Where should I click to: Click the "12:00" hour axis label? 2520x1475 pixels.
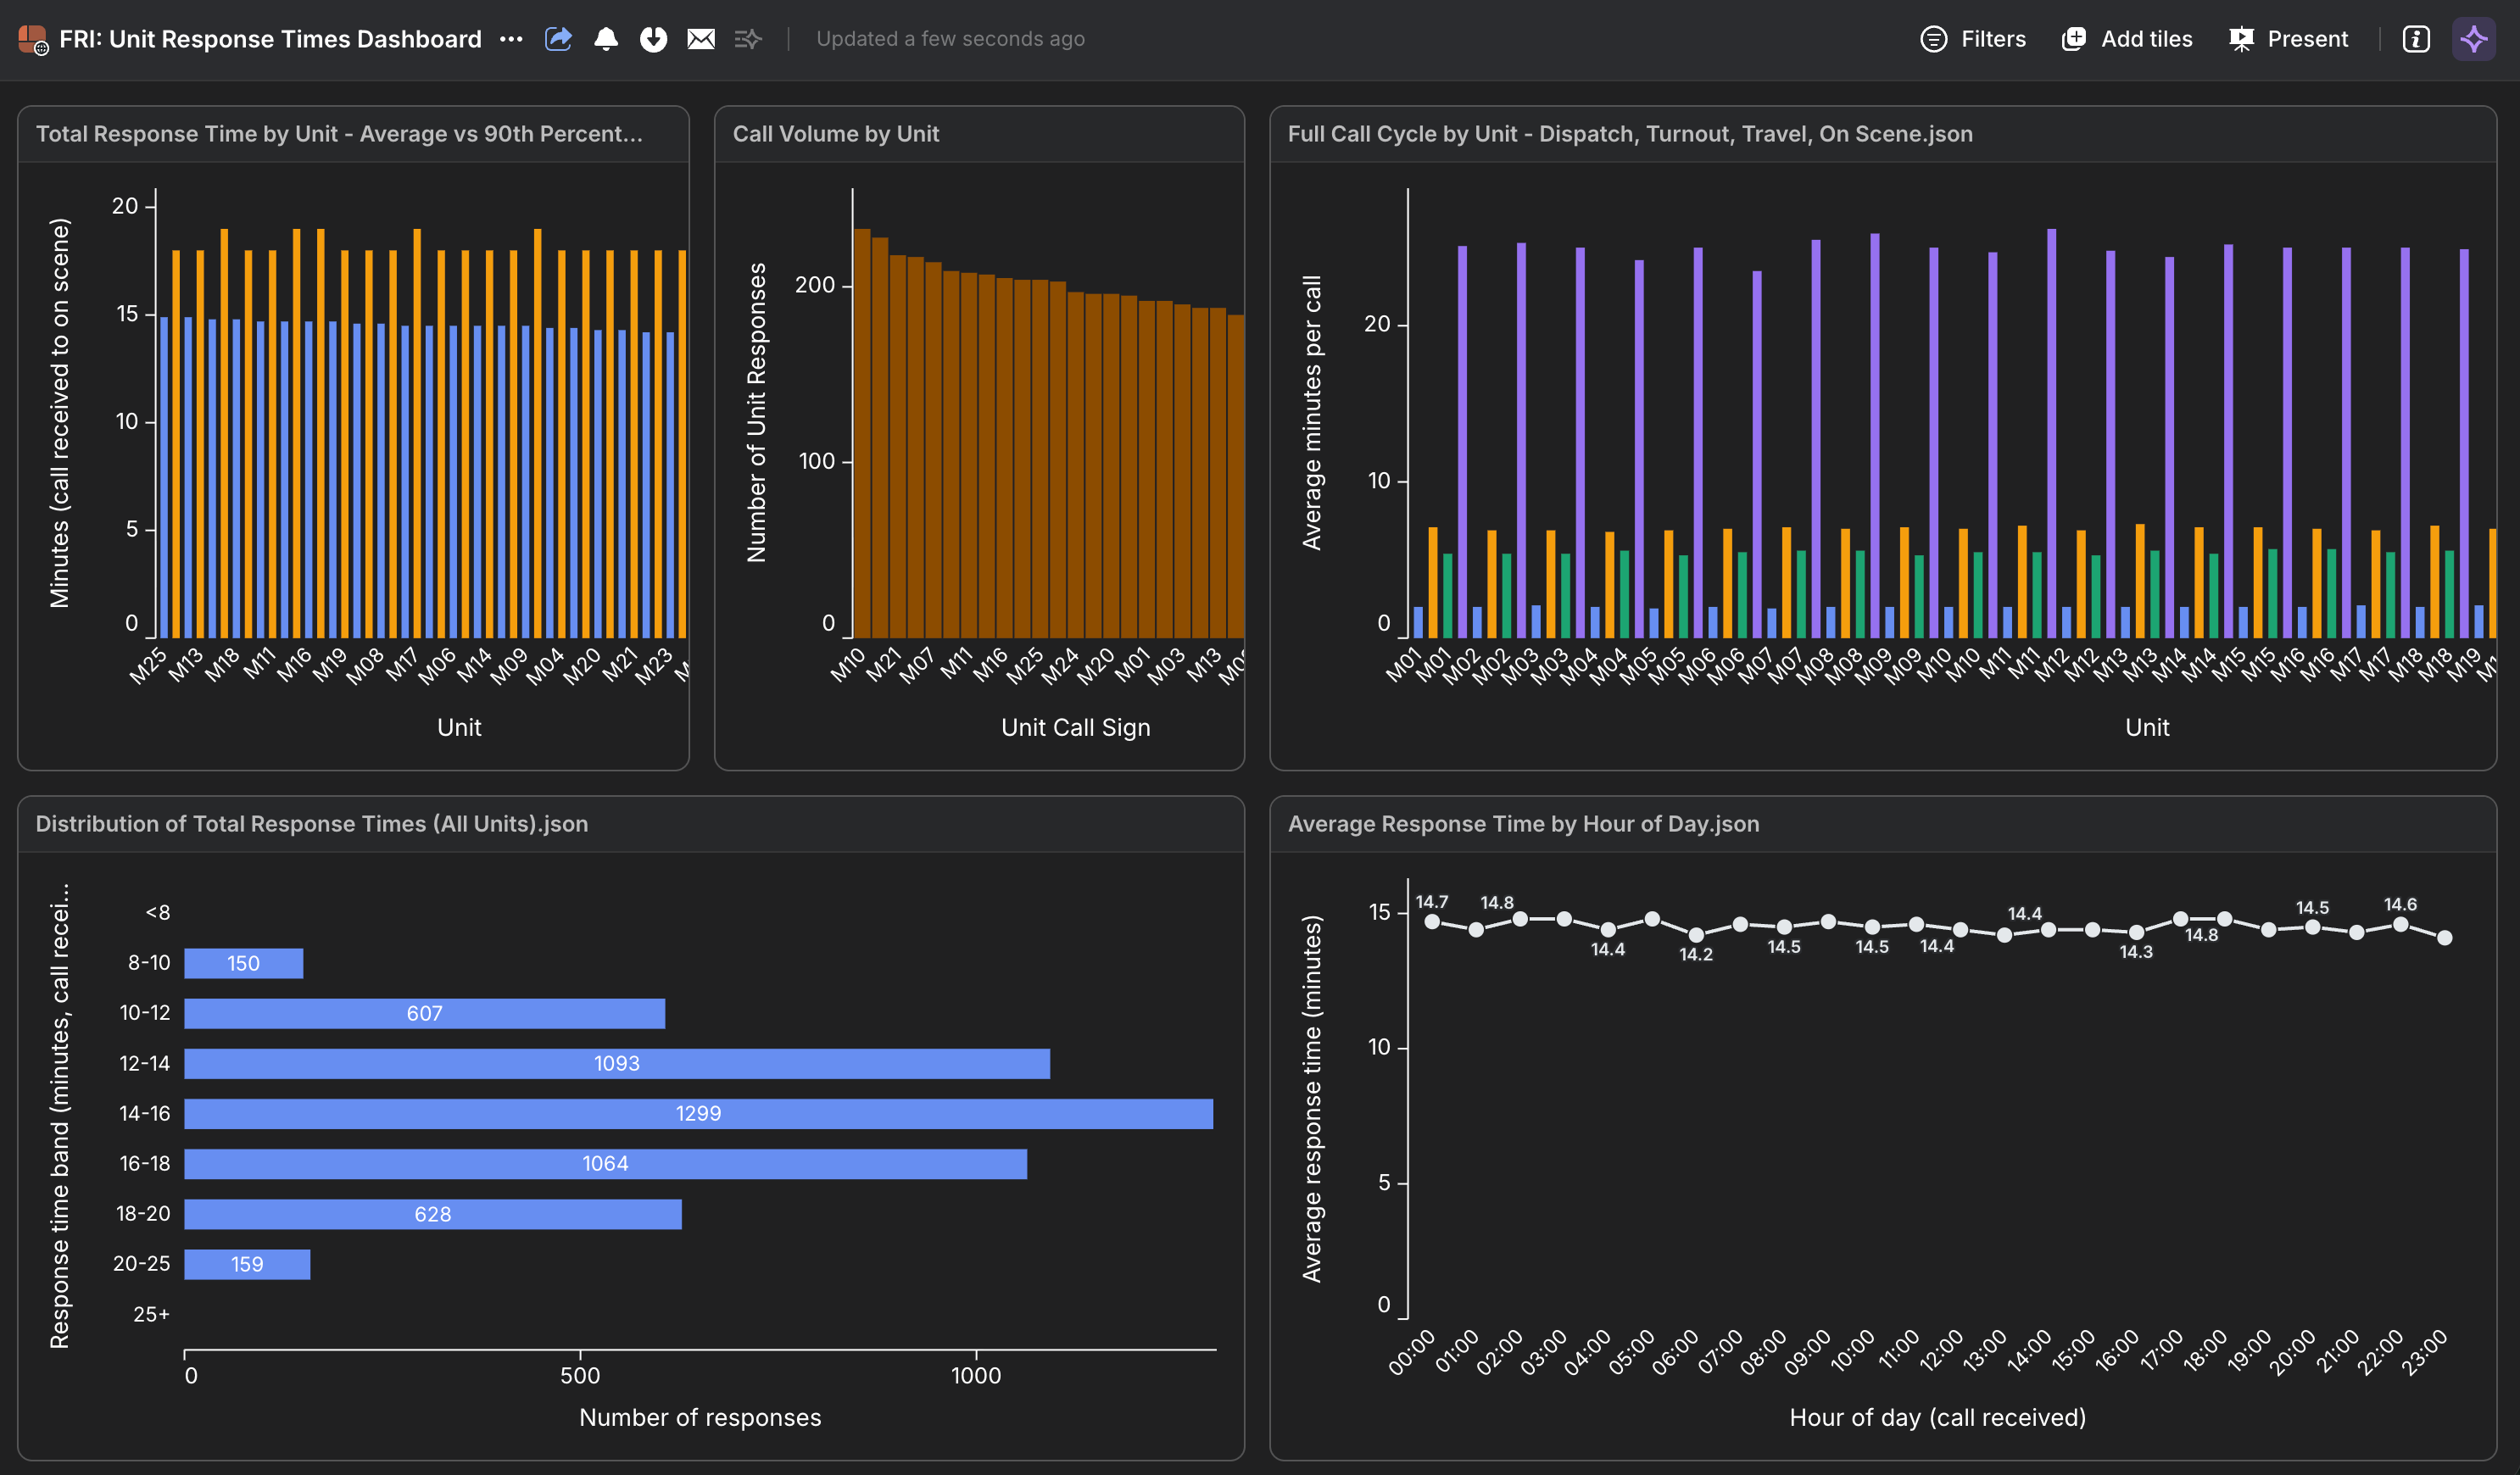pyautogui.click(x=1940, y=1352)
